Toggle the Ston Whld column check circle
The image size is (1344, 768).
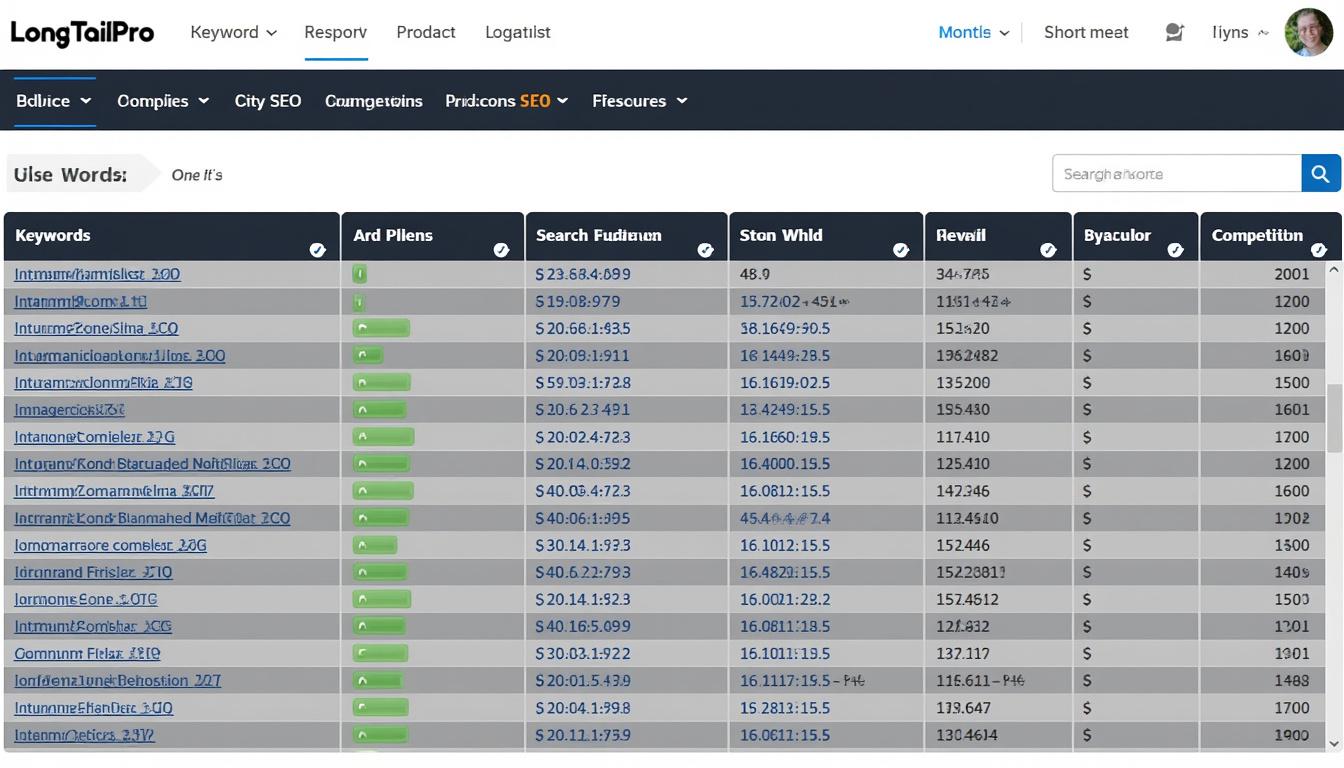[900, 250]
